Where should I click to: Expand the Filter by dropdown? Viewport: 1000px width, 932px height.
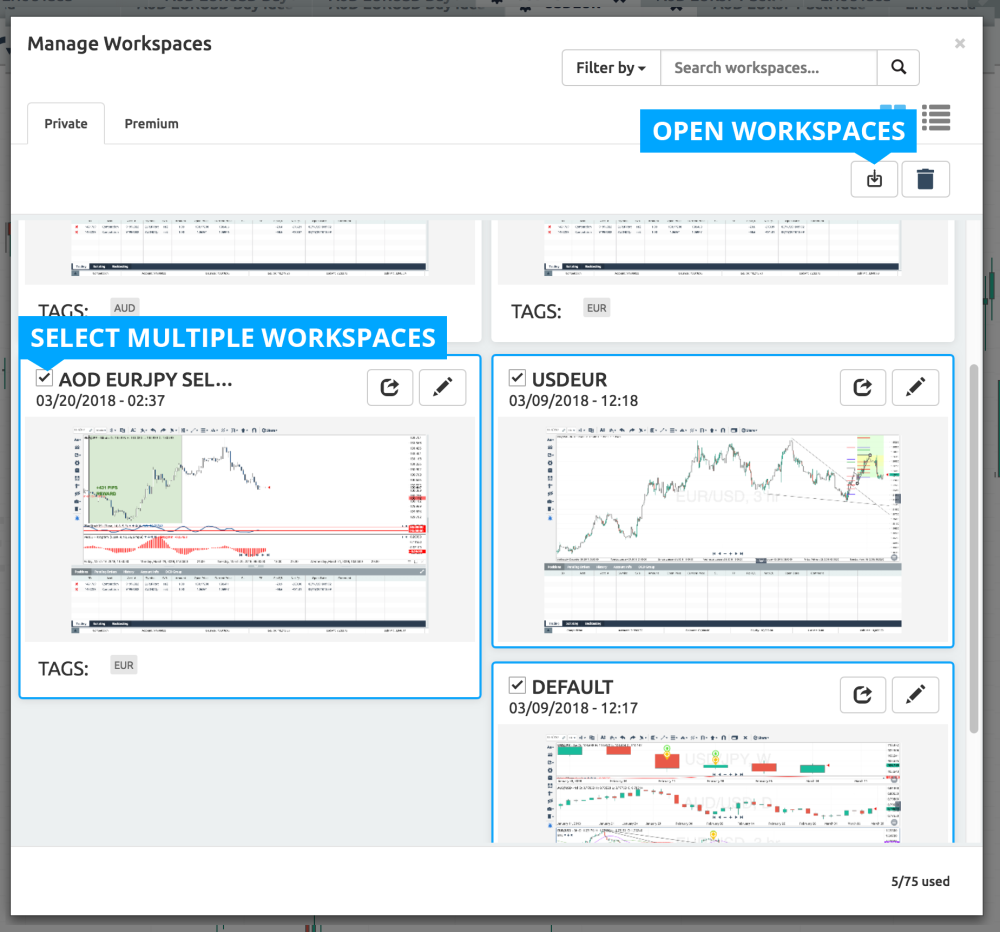coord(611,68)
